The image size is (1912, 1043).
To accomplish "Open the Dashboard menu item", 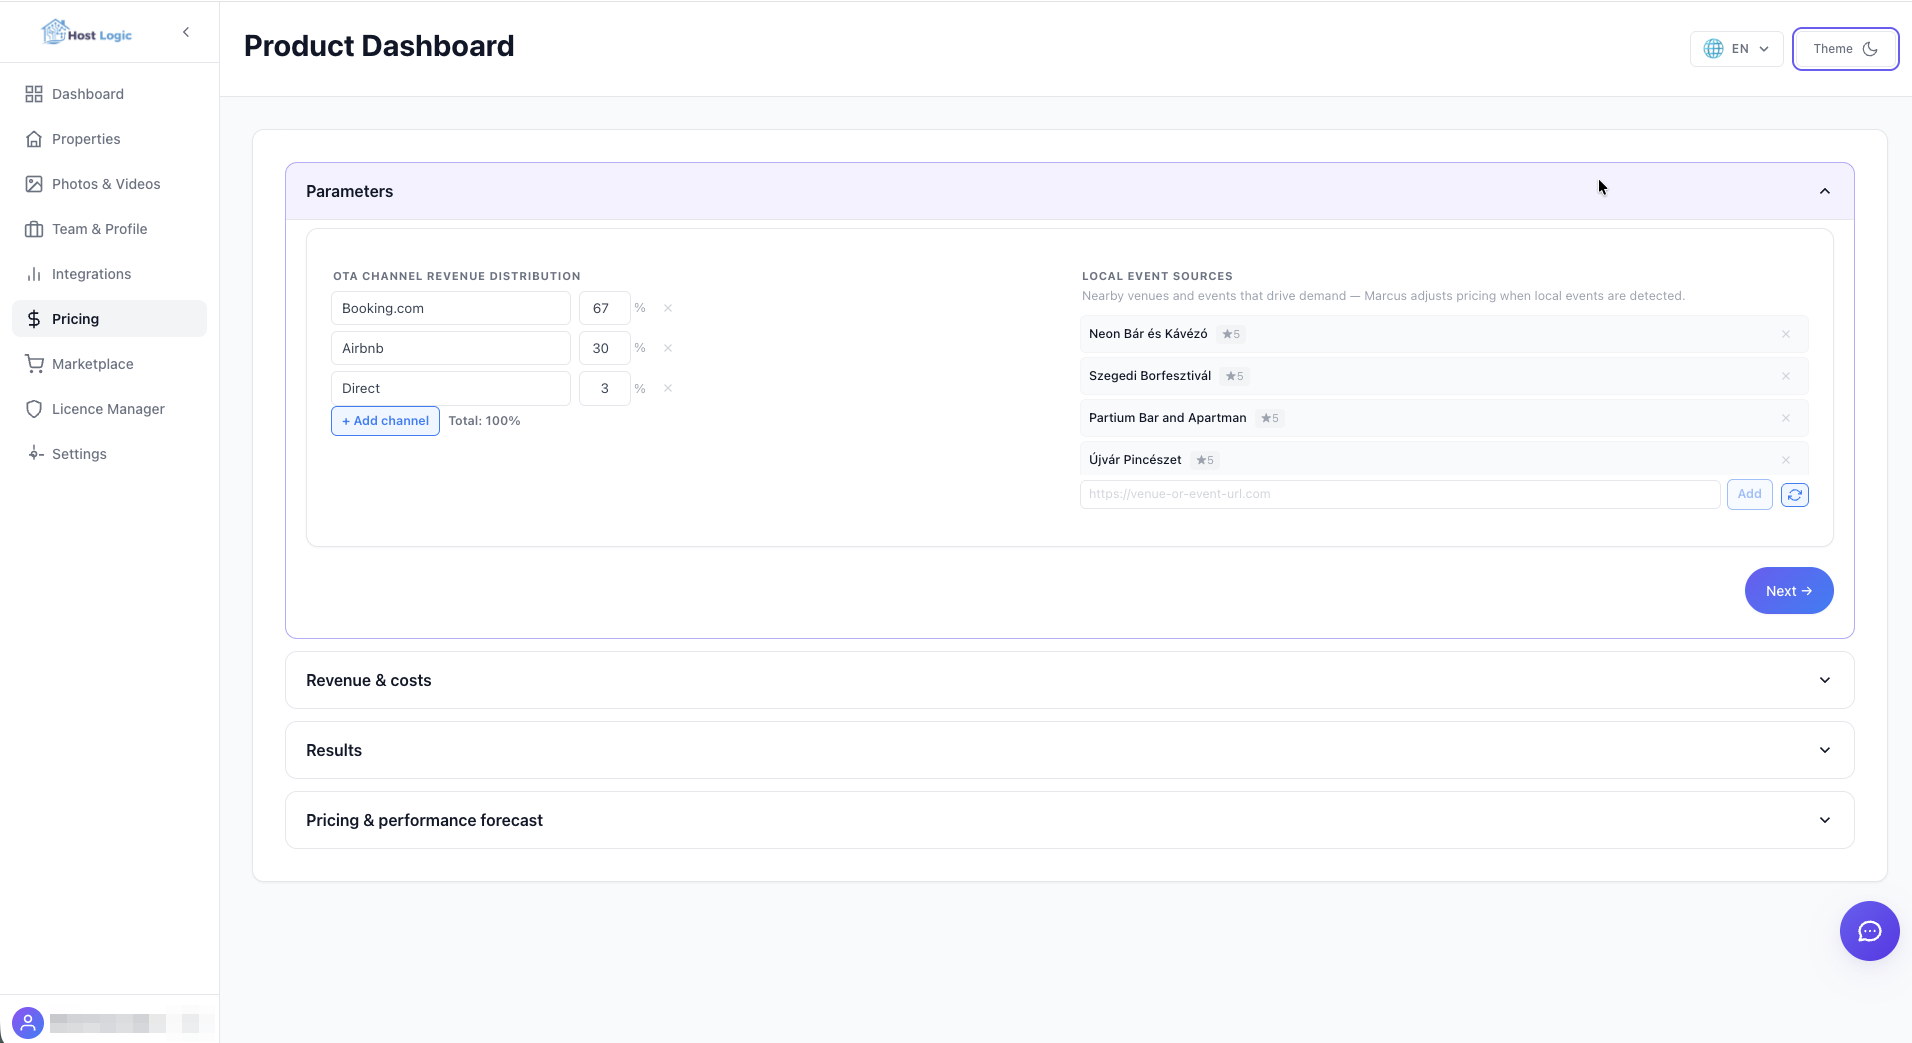I will pos(109,94).
